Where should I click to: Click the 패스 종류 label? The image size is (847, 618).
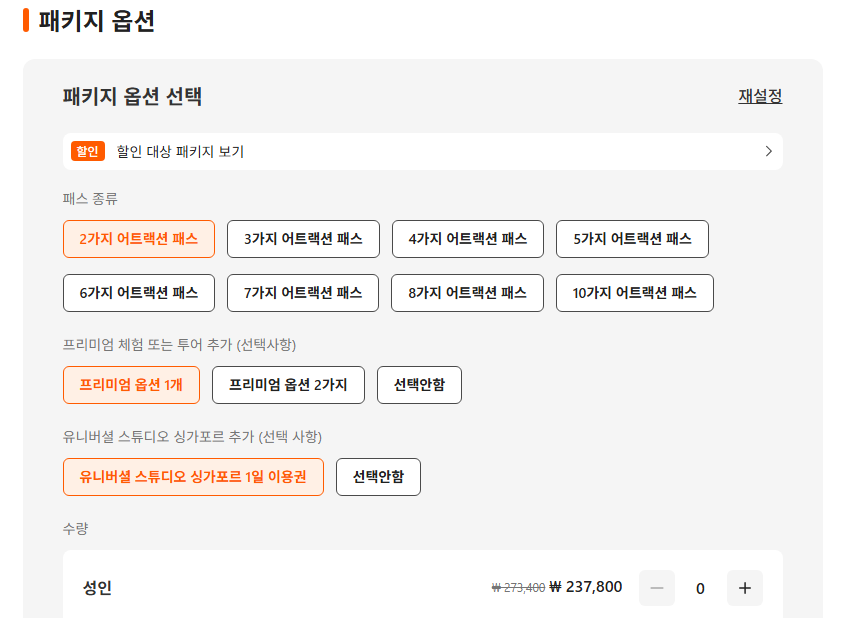tap(90, 199)
